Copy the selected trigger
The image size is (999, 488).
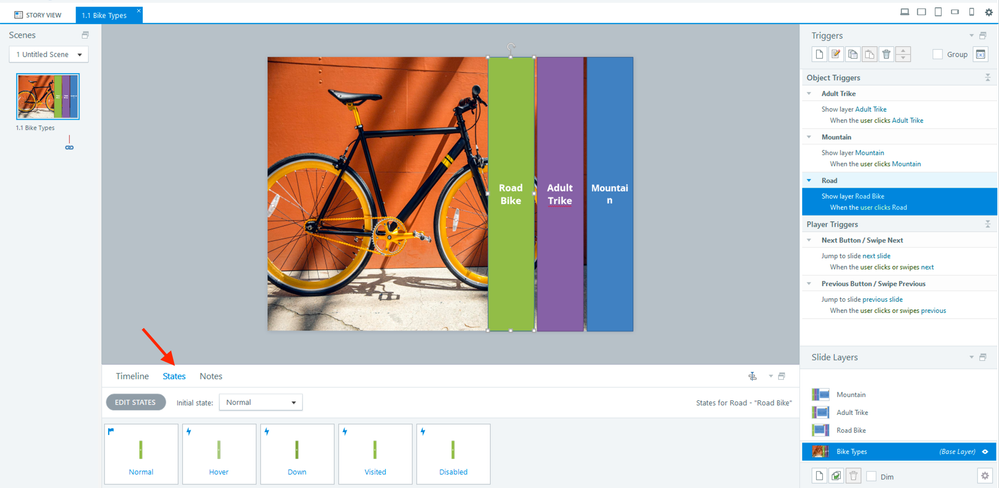click(853, 54)
